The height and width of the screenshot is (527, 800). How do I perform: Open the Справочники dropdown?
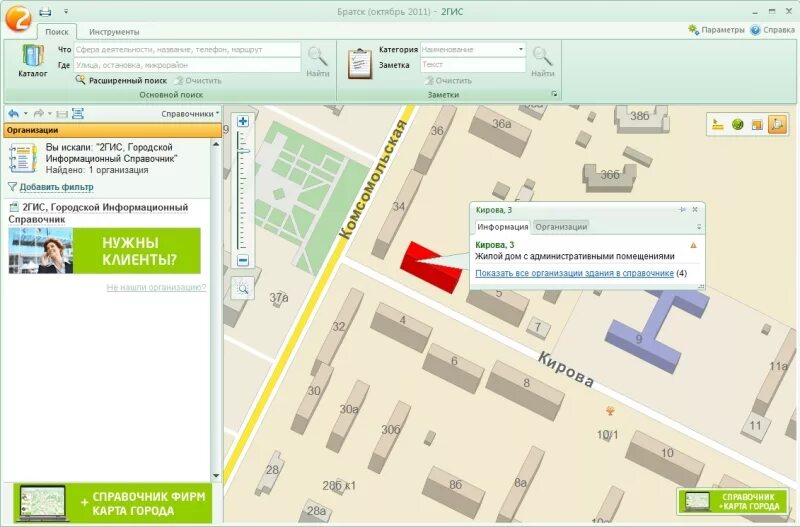coord(190,114)
